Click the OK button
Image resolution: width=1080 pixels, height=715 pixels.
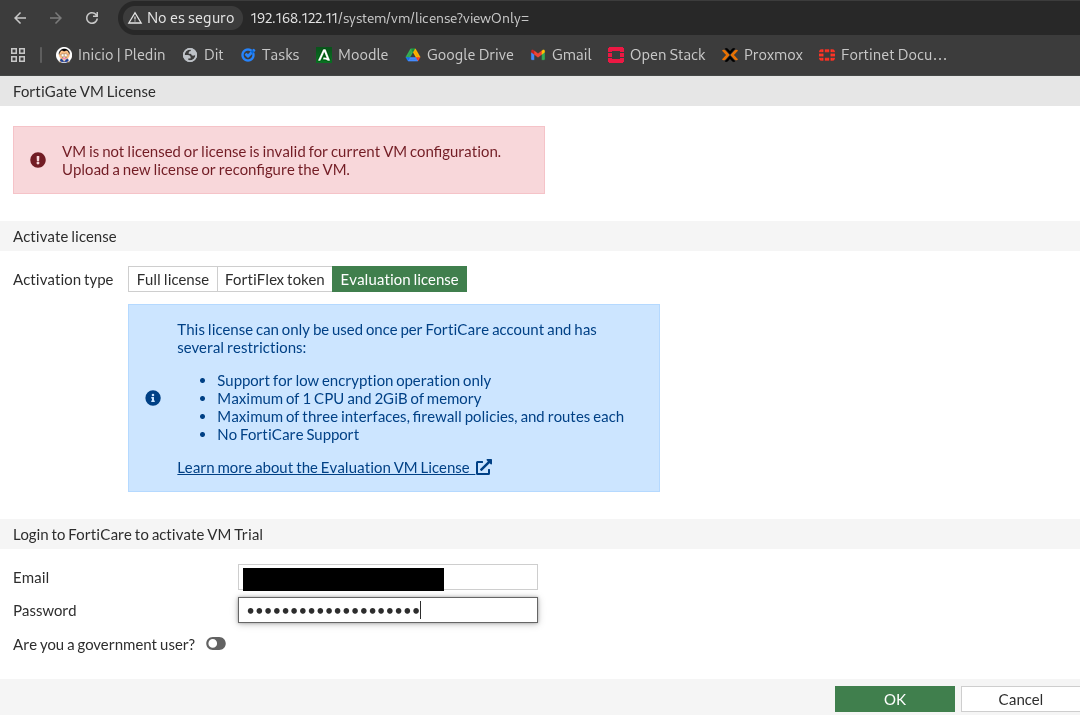point(895,699)
